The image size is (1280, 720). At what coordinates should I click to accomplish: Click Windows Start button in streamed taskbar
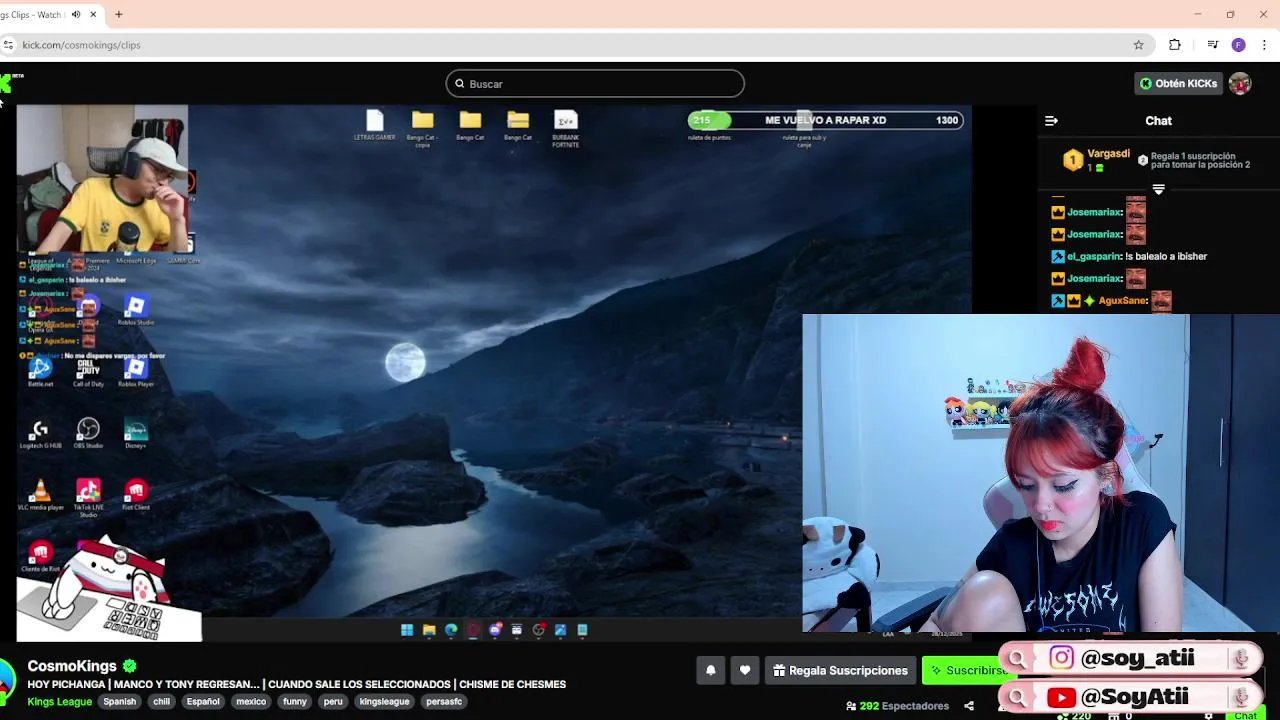[407, 630]
